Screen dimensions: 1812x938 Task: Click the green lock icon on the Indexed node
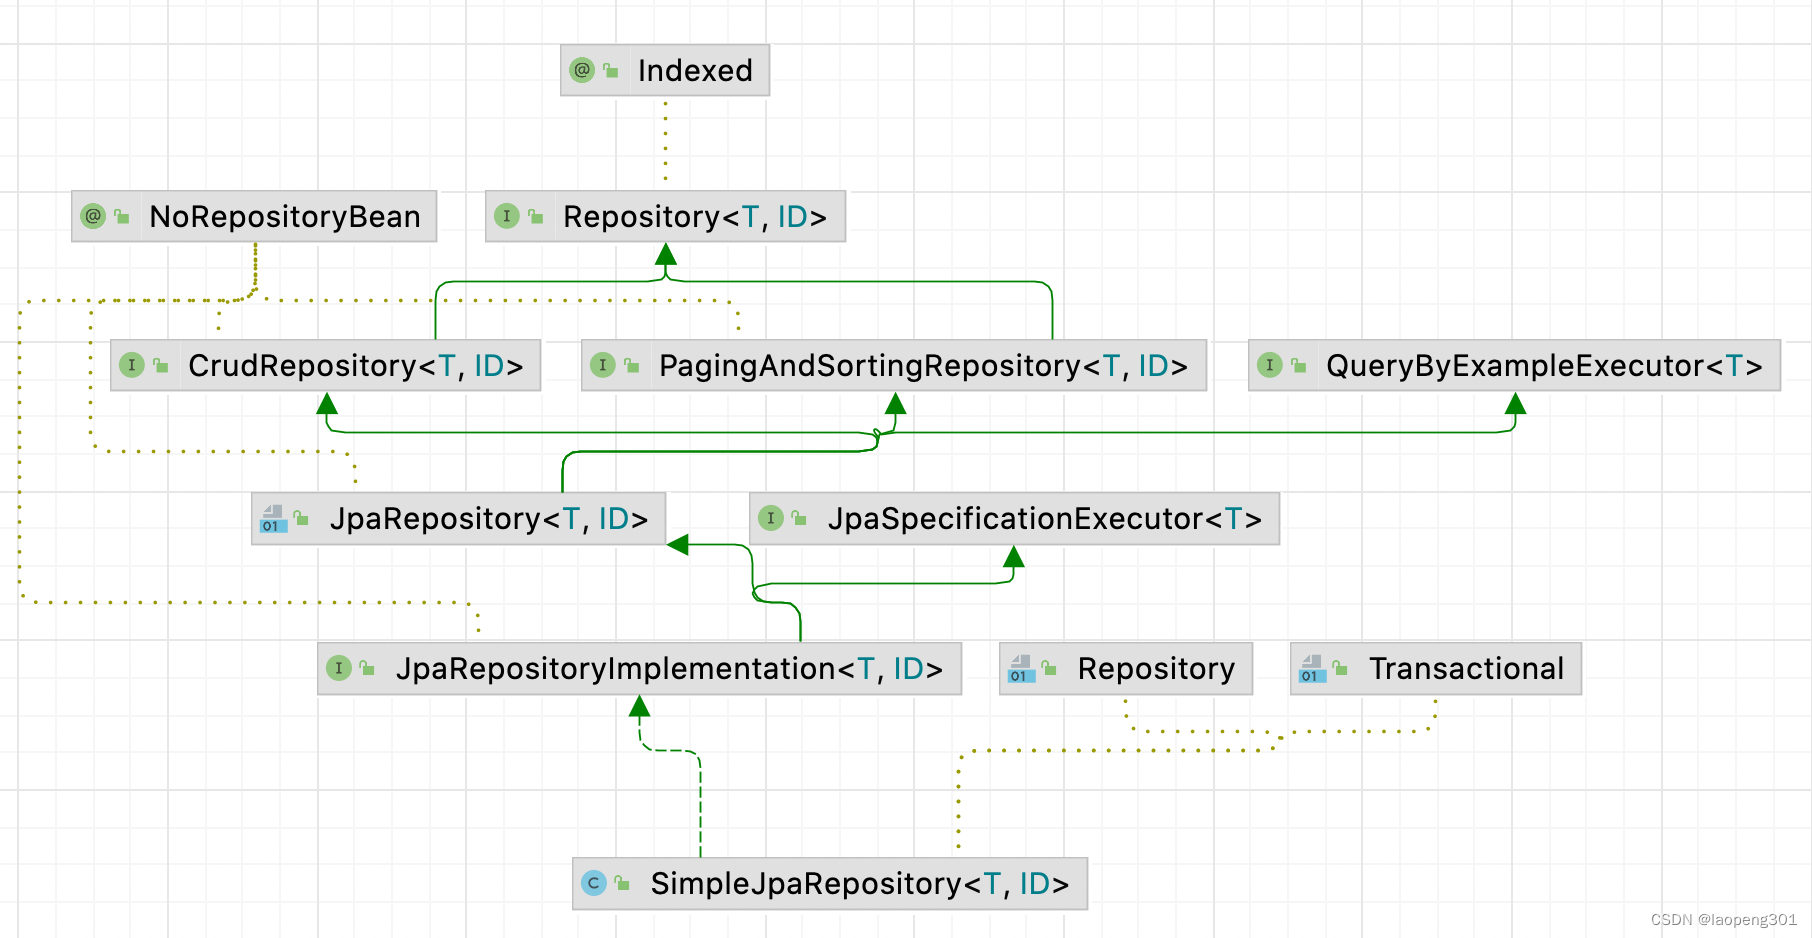coord(611,70)
